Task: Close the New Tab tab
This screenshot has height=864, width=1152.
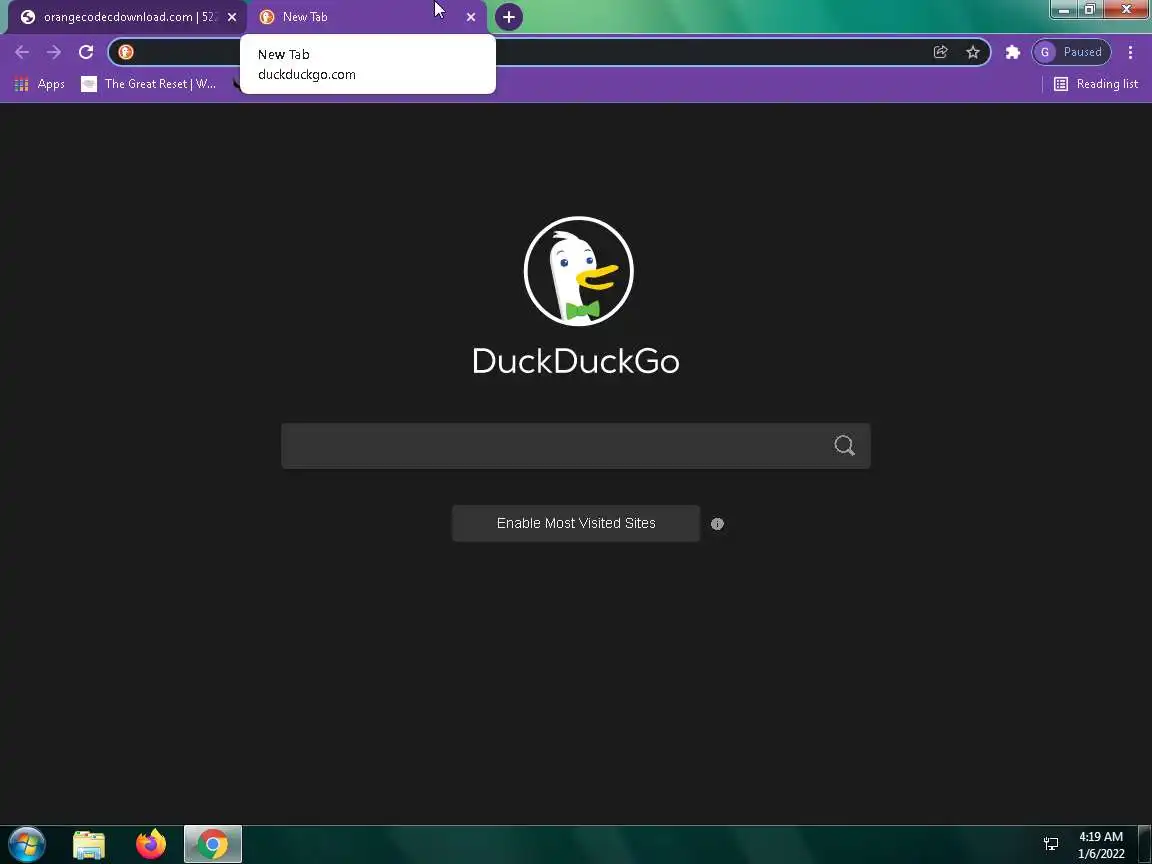Action: coord(471,17)
